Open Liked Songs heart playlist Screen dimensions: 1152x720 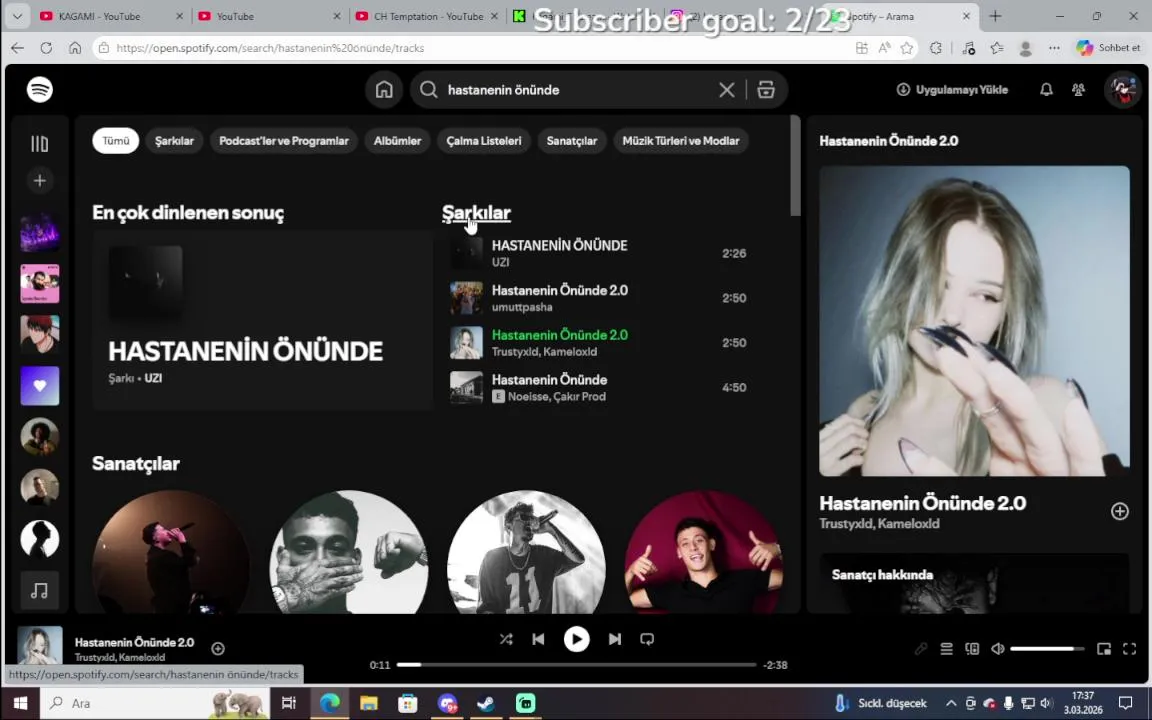(x=40, y=386)
